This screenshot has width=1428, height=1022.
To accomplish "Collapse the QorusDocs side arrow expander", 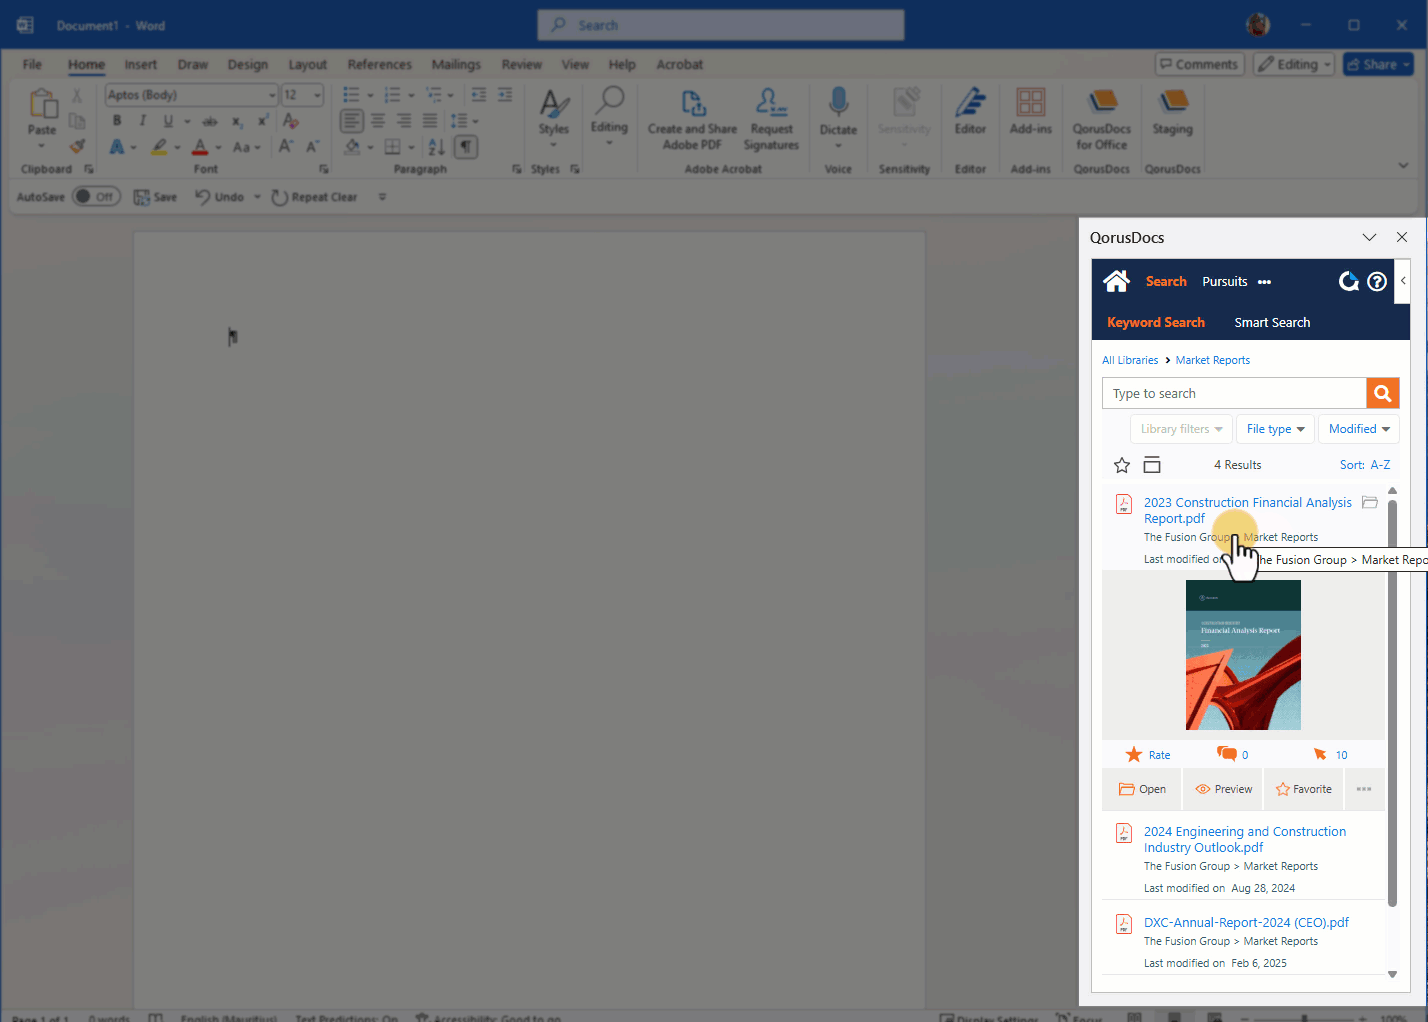I will point(1402,281).
